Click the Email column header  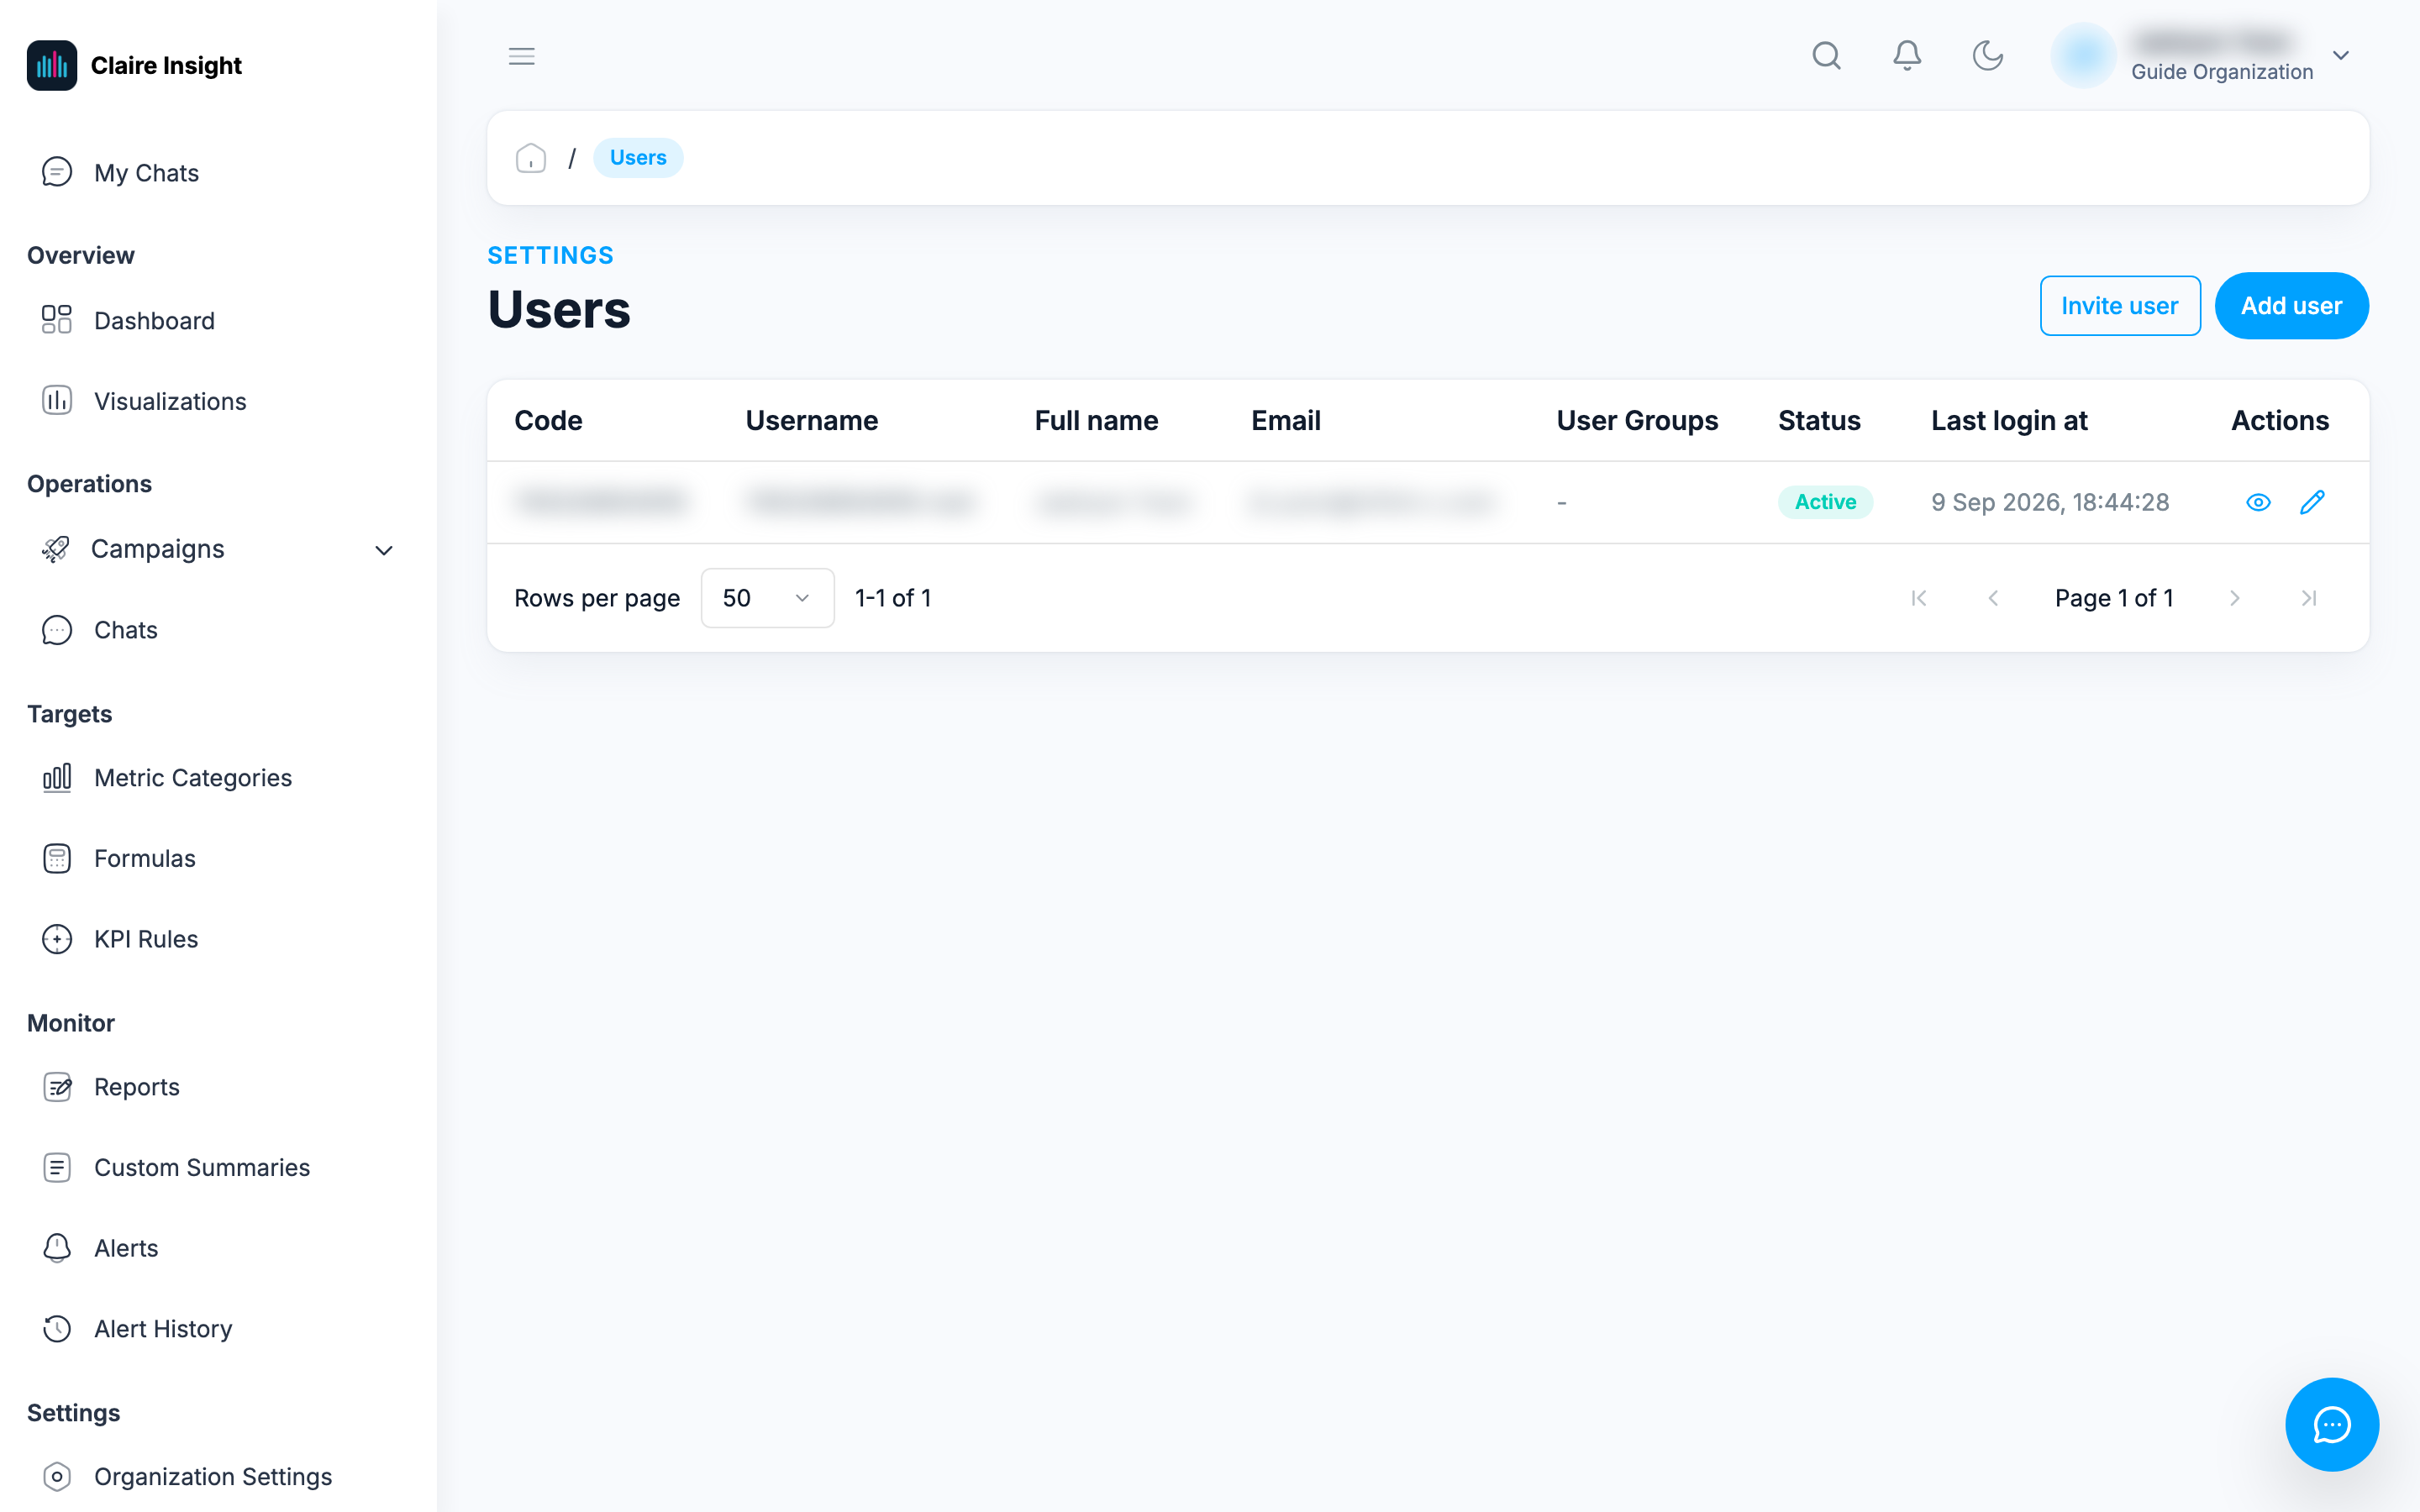[1286, 421]
